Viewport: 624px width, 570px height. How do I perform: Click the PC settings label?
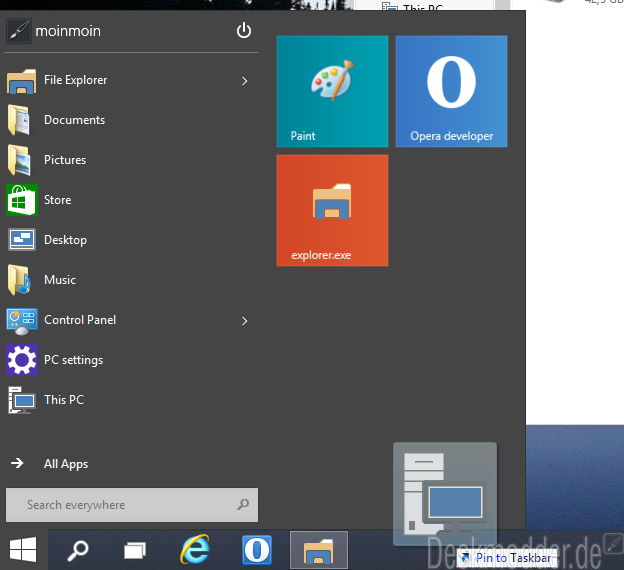[74, 360]
